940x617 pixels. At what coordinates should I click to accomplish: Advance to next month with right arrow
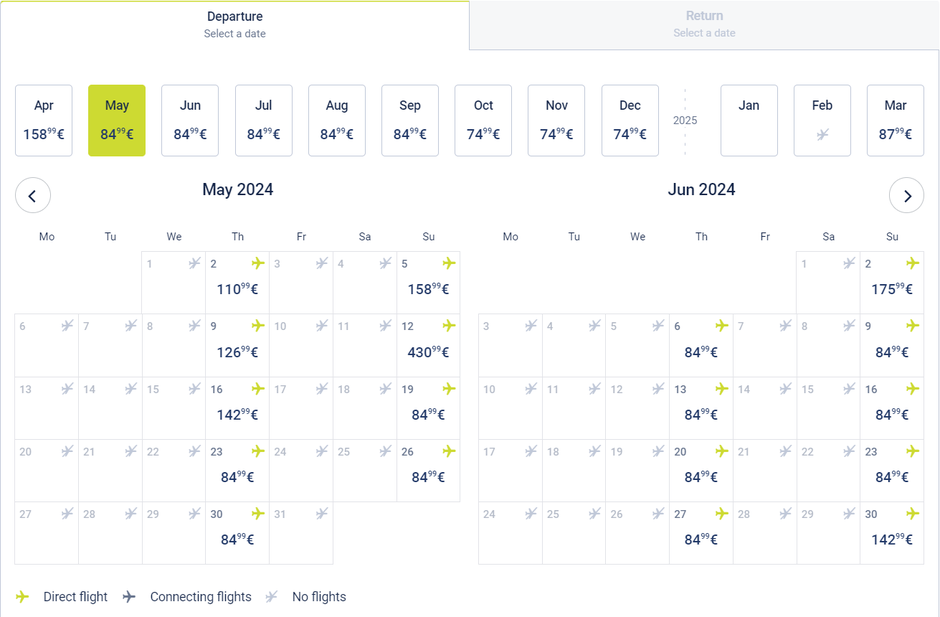[x=906, y=196]
